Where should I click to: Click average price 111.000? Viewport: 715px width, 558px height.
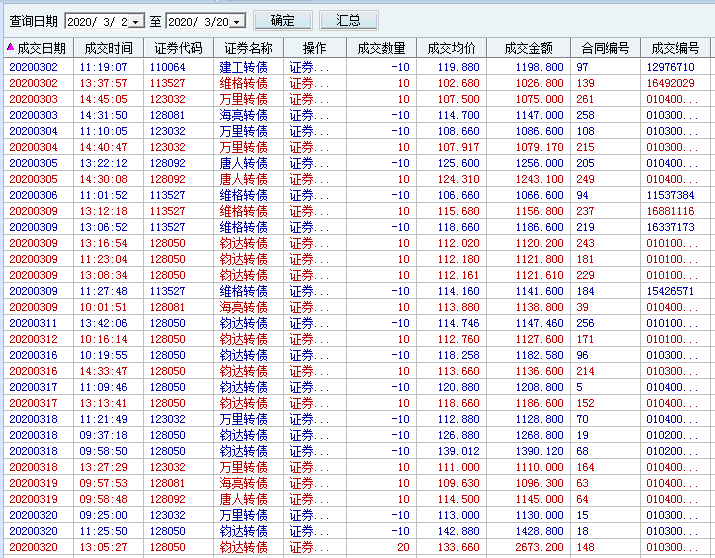(458, 467)
